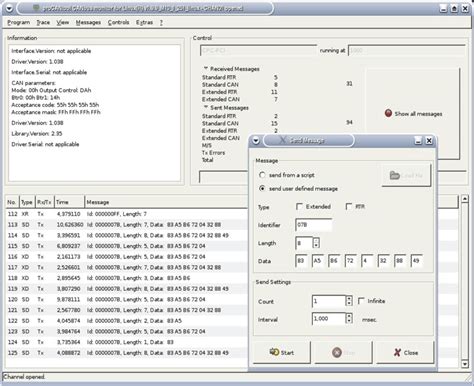Click the data byte field containing 4

tap(367, 261)
